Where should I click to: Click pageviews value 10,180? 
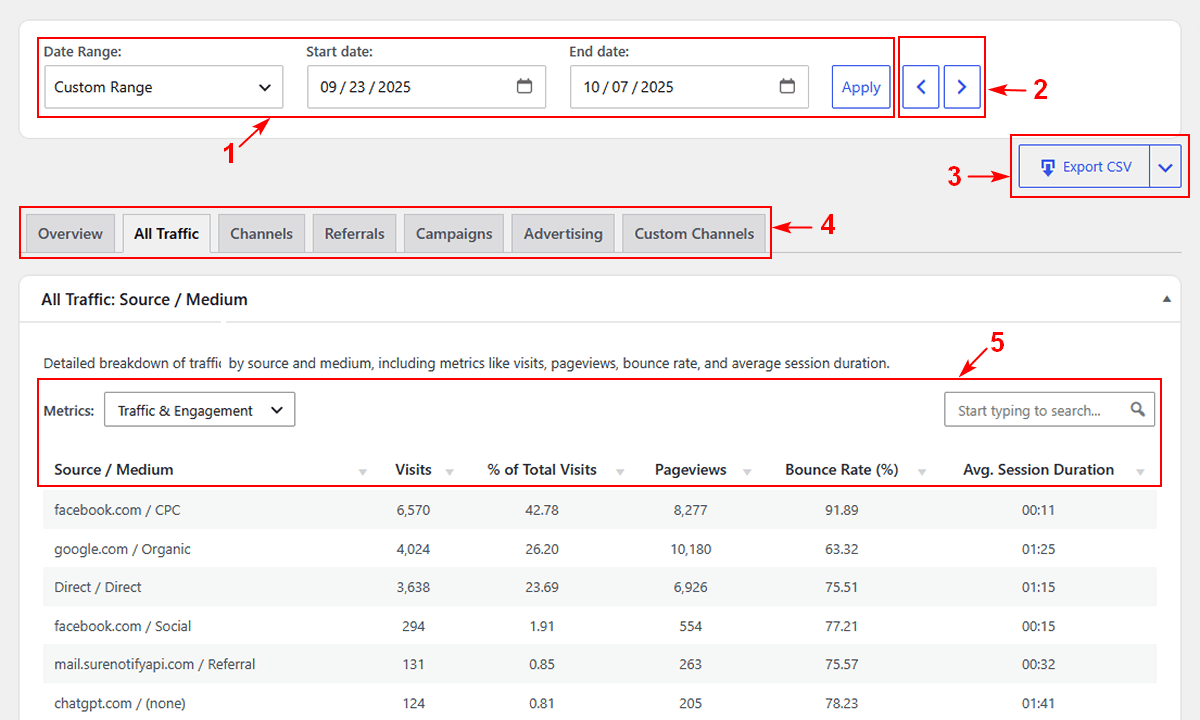point(690,549)
